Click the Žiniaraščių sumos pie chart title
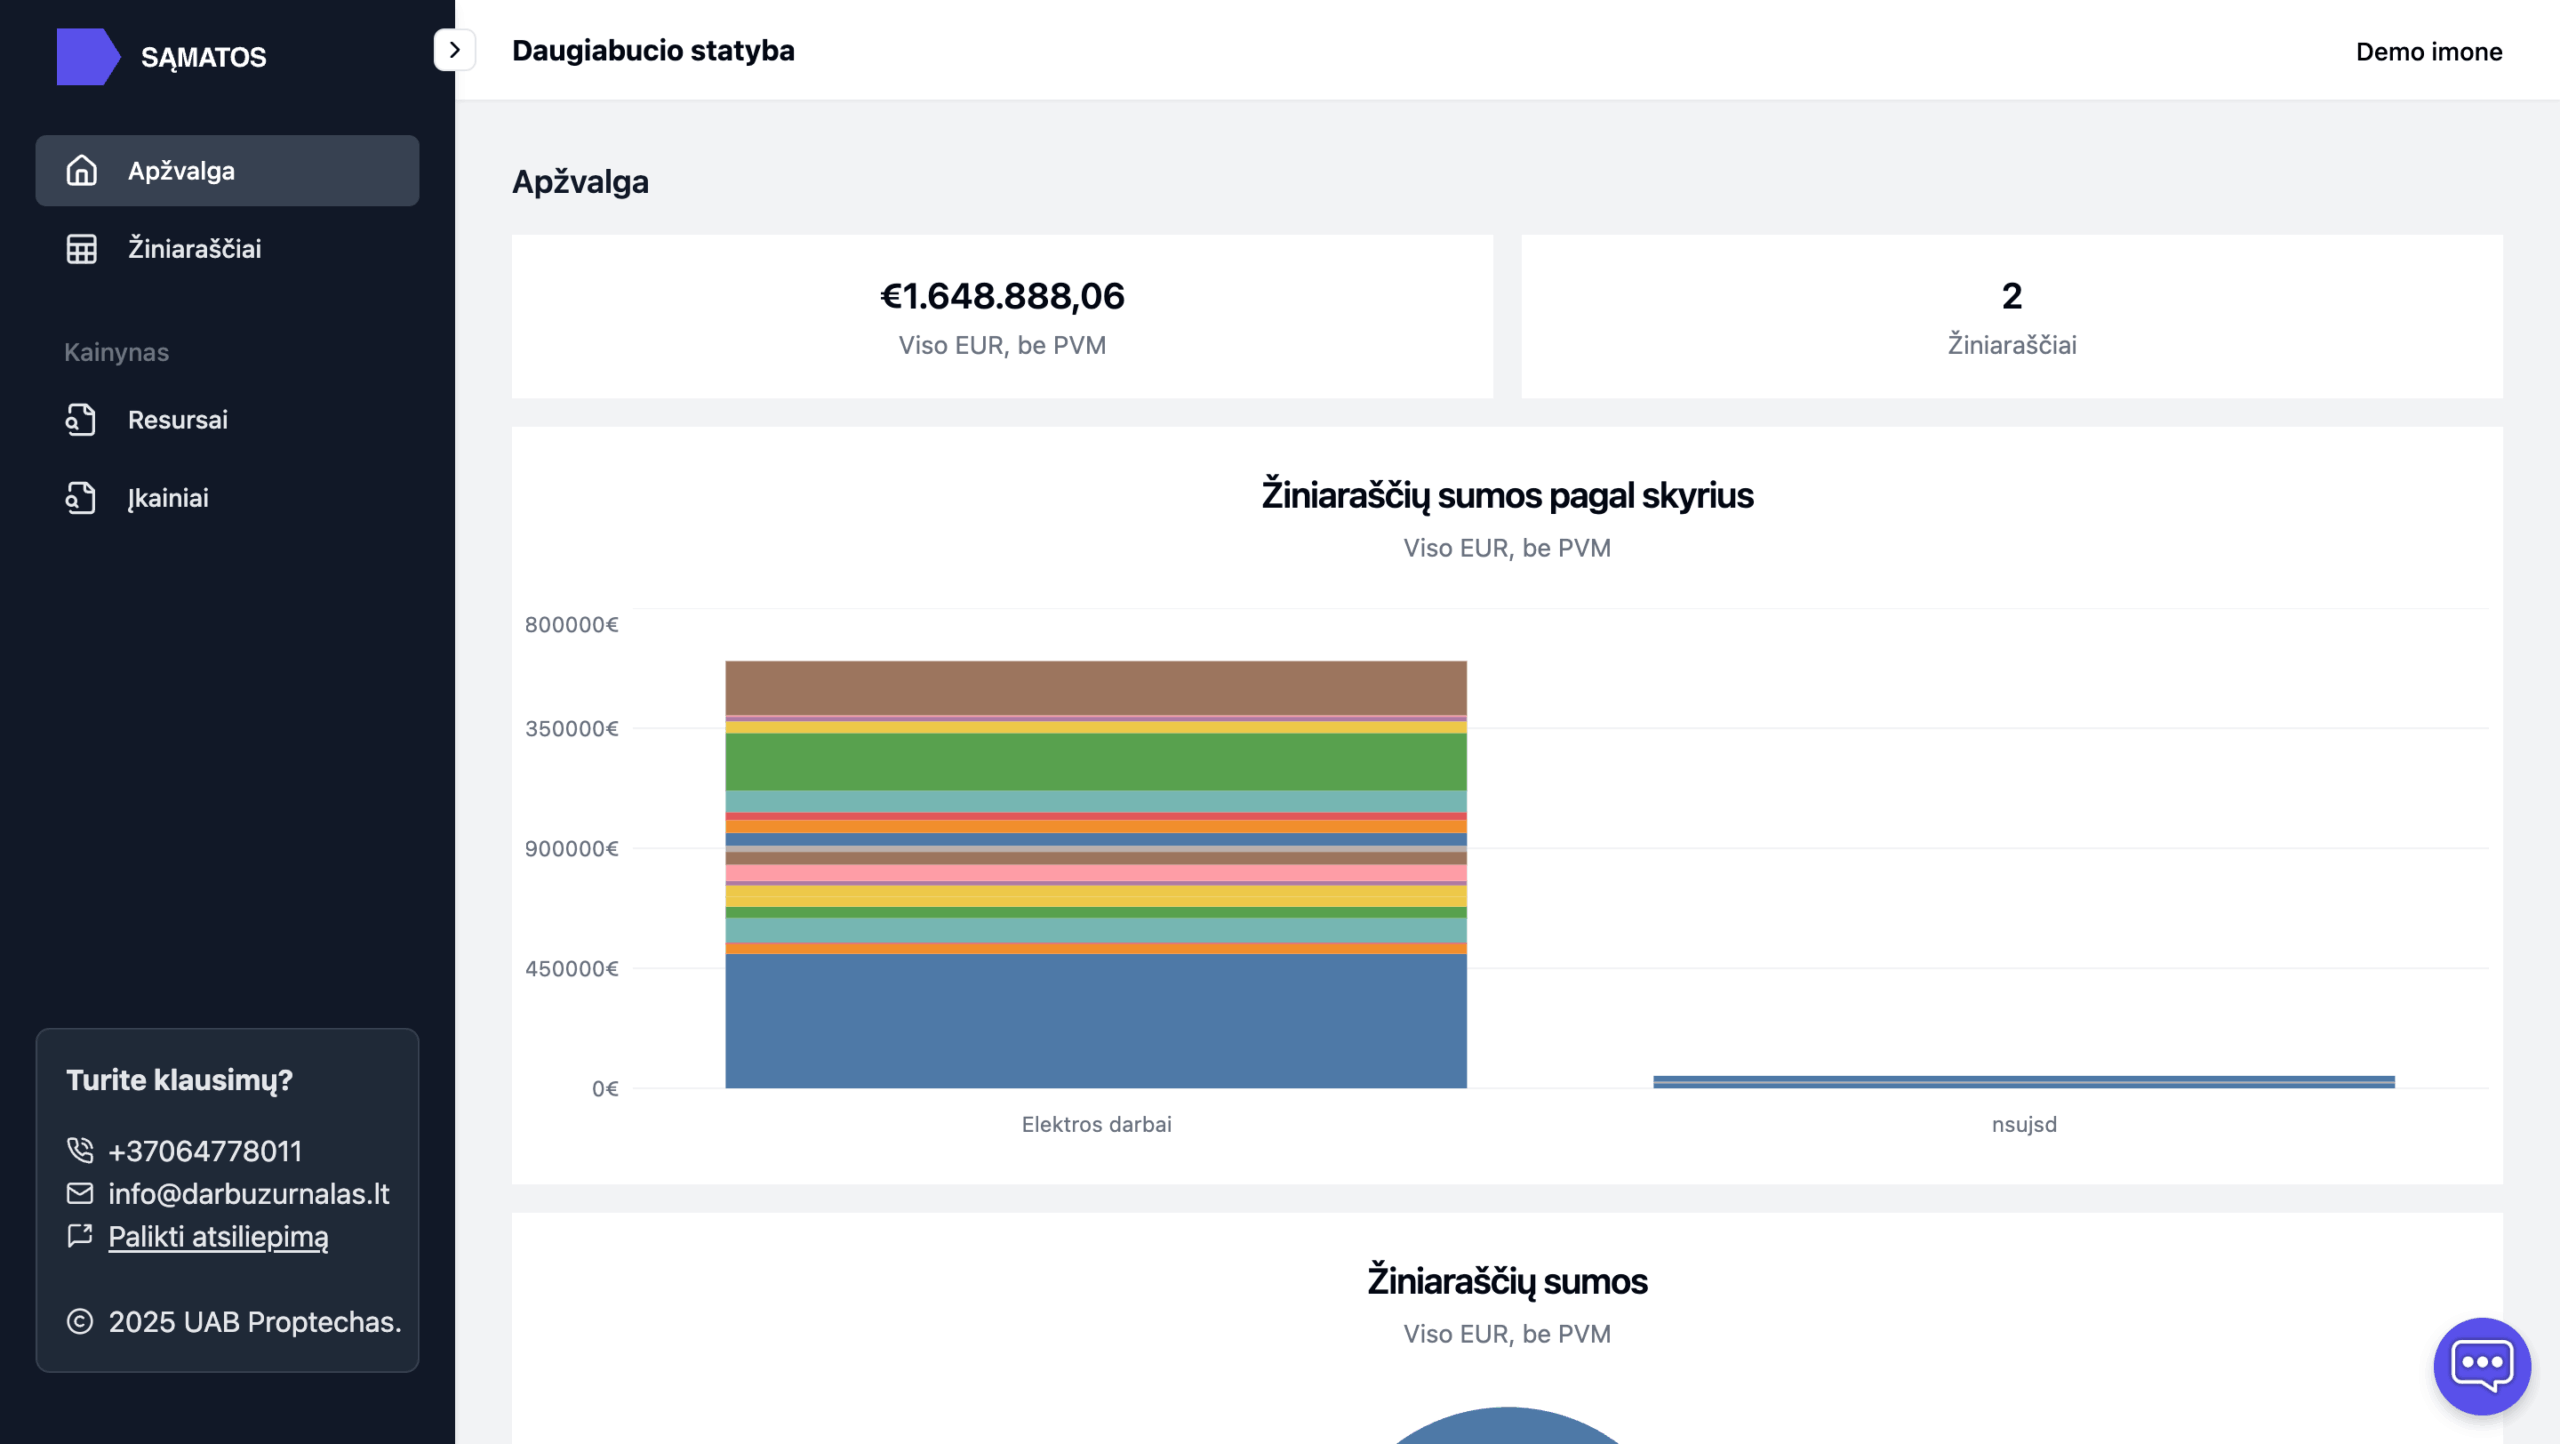Viewport: 2560px width, 1444px height. [1507, 1281]
